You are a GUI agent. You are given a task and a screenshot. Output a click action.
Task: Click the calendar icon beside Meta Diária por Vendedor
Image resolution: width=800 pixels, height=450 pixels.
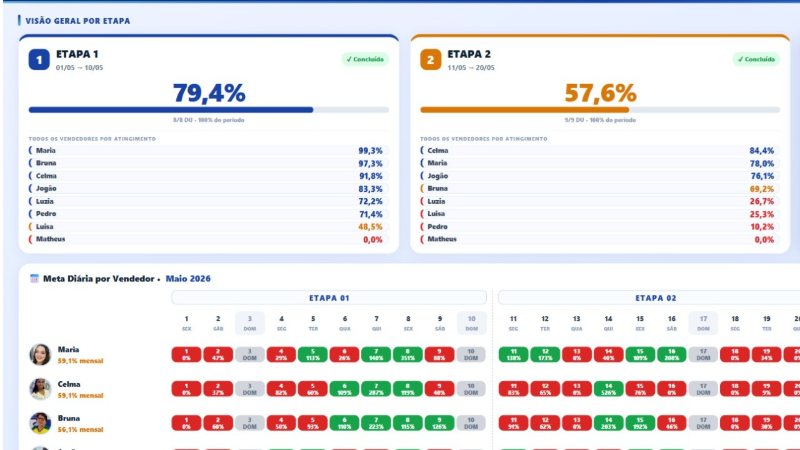(x=34, y=279)
